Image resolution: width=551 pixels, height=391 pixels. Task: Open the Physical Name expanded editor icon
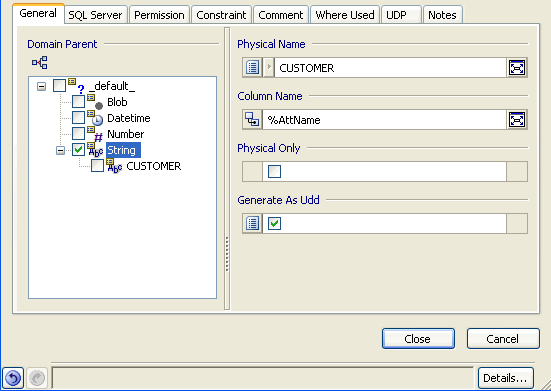(517, 67)
